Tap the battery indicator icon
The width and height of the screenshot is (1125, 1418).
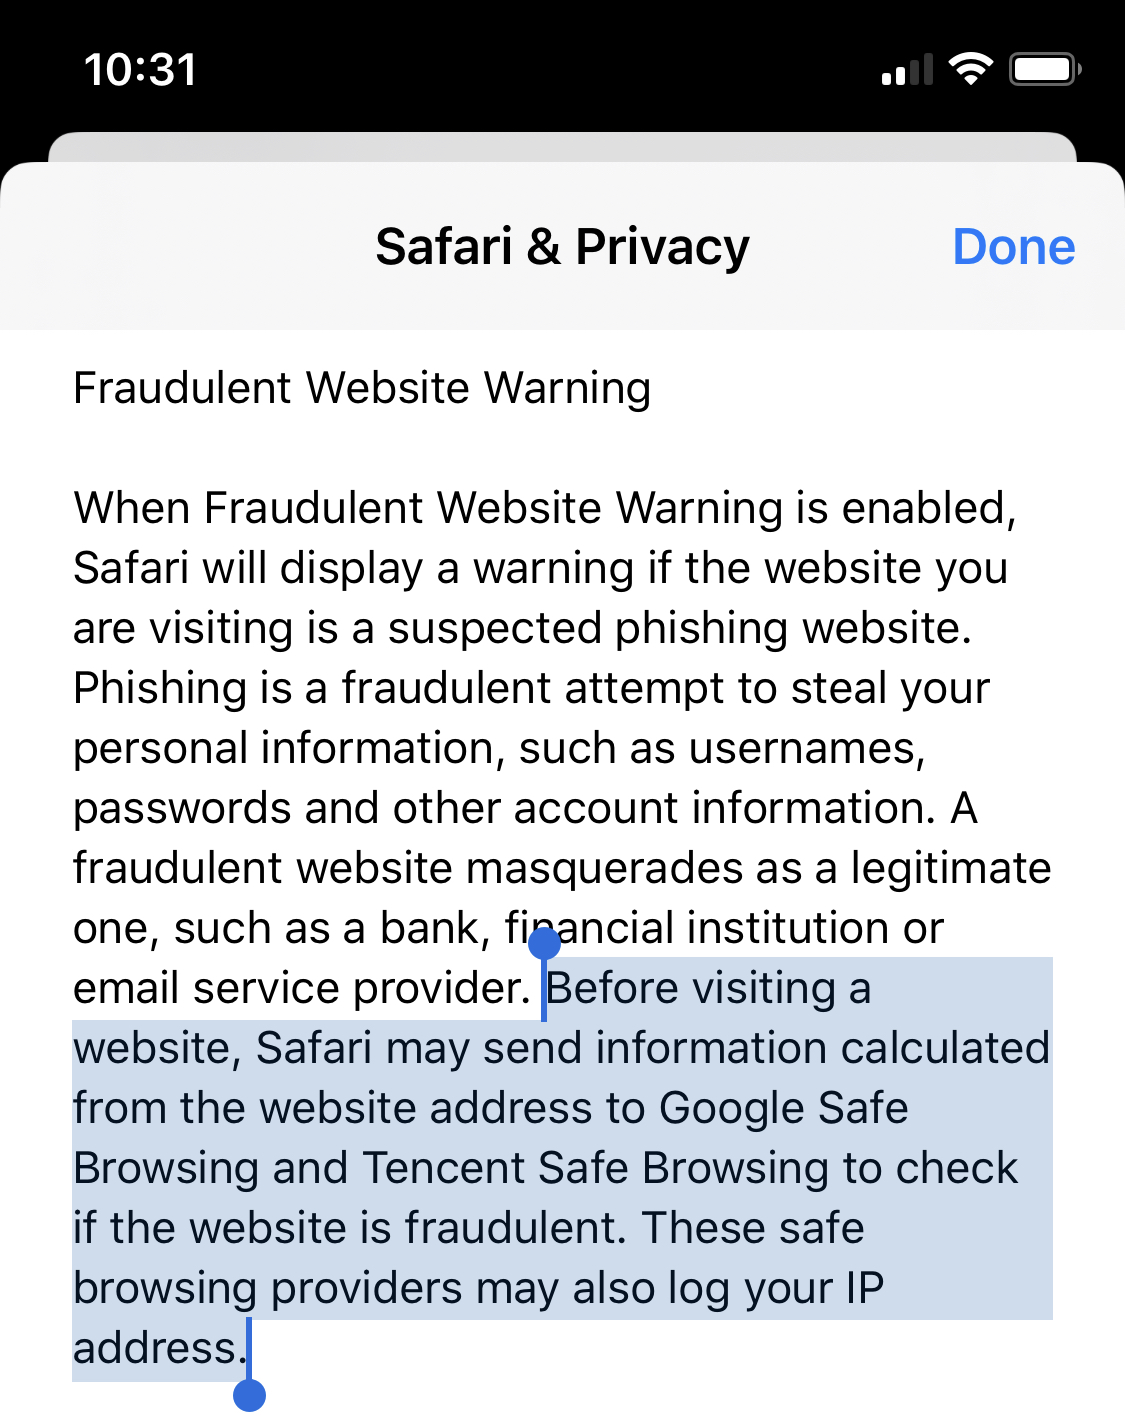pyautogui.click(x=1045, y=69)
